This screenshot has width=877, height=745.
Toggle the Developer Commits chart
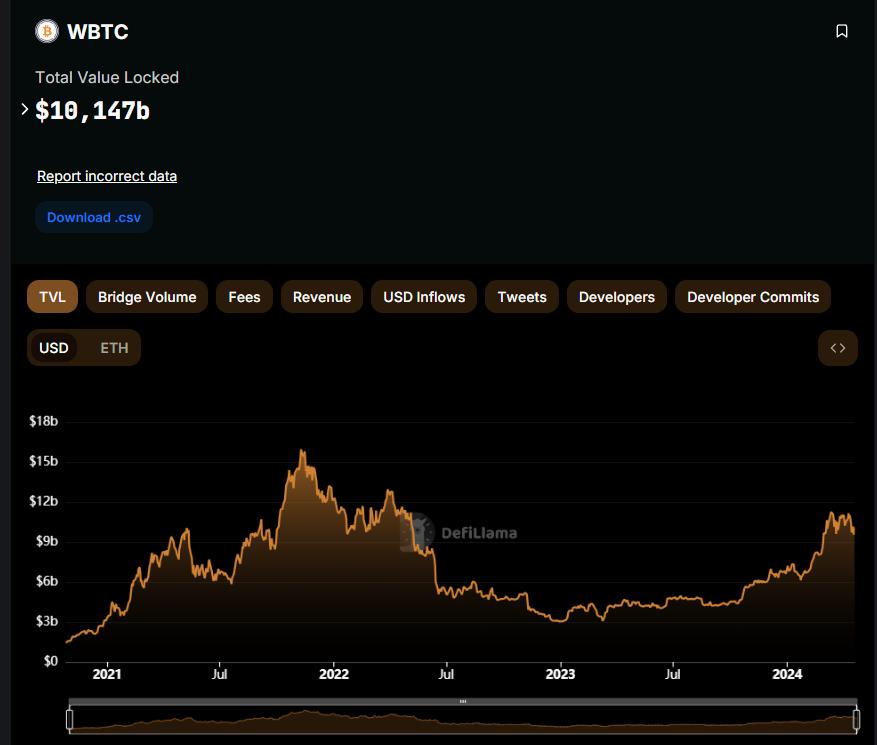pos(753,296)
